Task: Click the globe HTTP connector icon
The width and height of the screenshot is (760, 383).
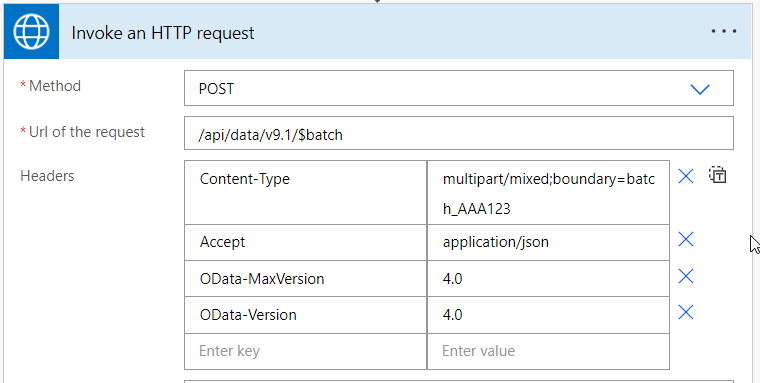Action: pos(32,32)
